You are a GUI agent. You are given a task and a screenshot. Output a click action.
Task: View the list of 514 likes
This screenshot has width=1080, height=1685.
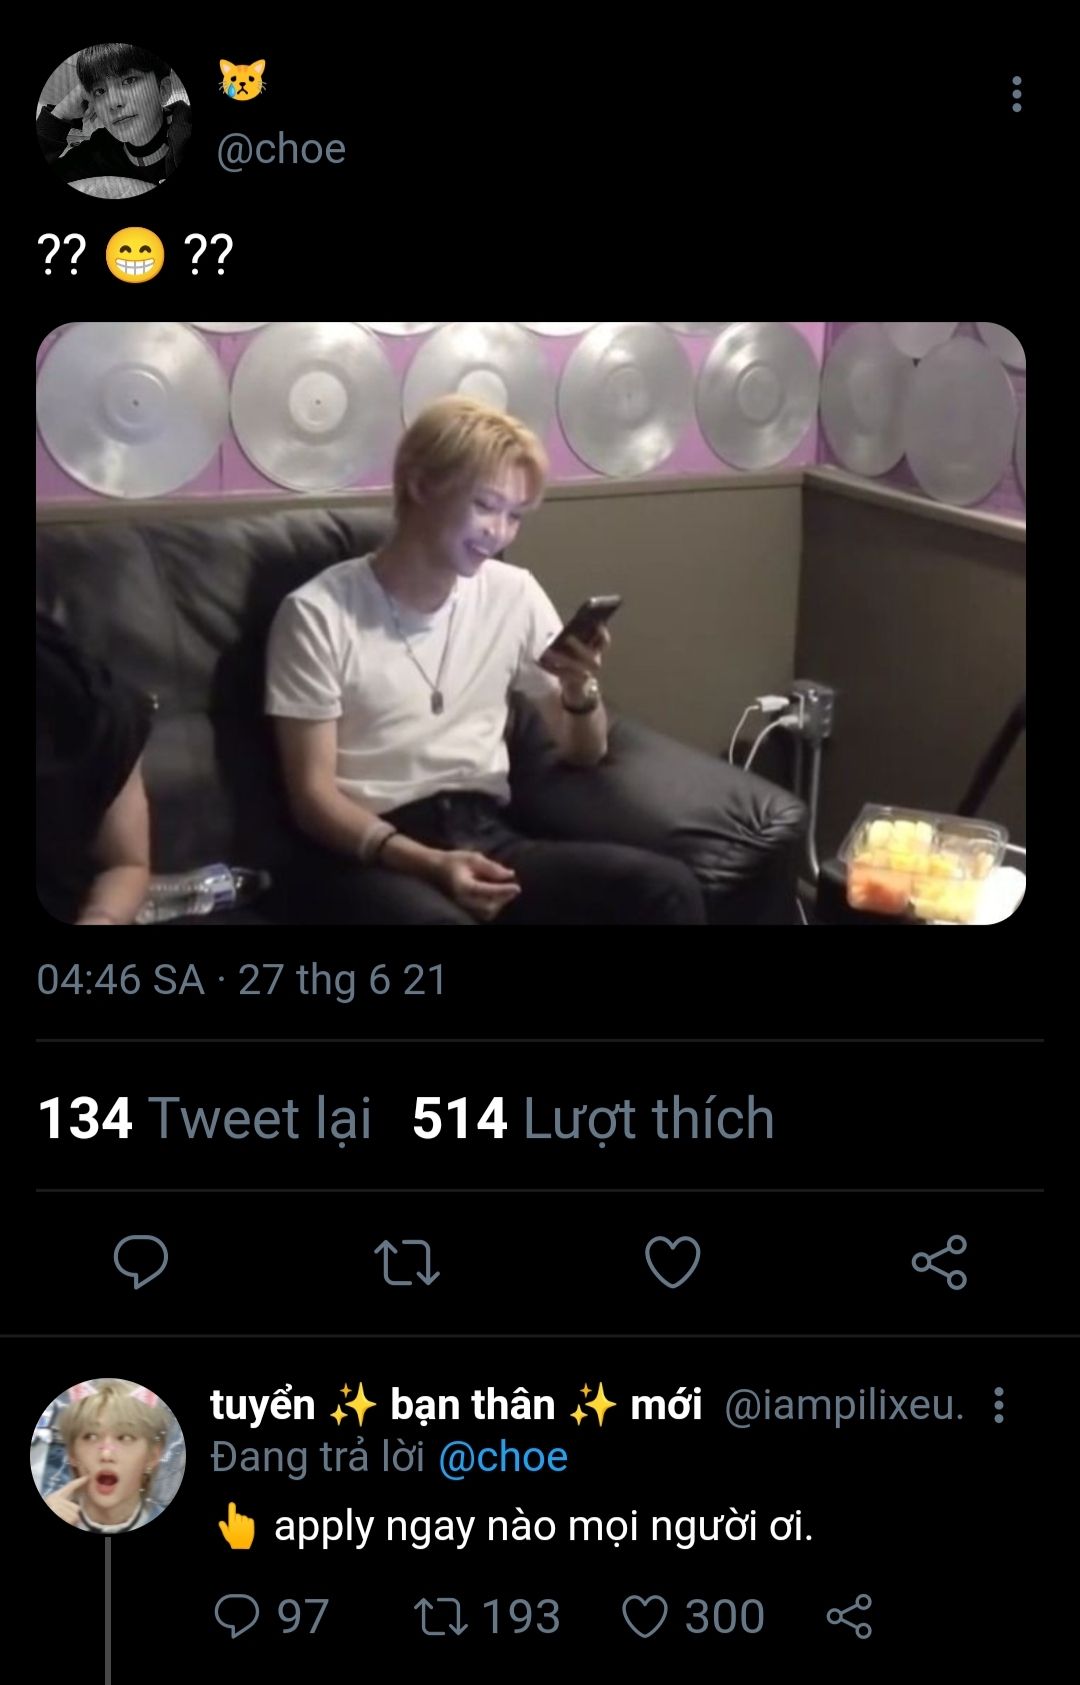tap(593, 1118)
